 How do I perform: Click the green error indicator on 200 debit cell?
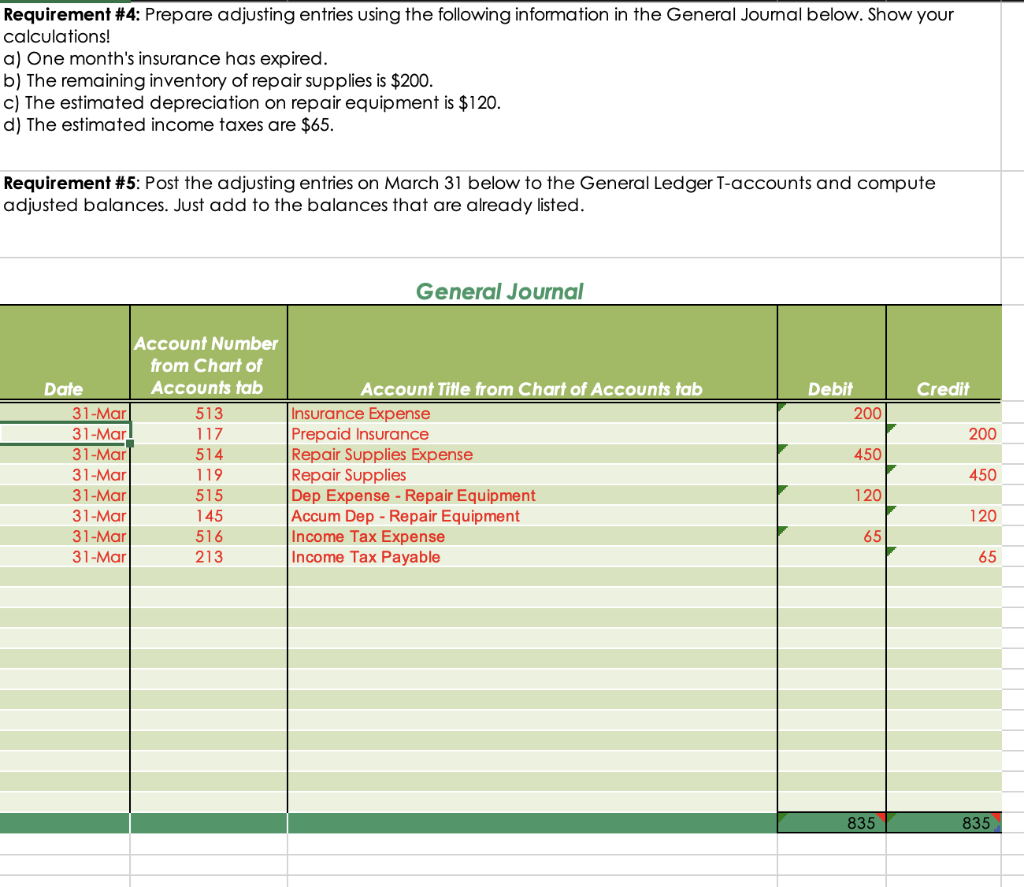tap(780, 408)
